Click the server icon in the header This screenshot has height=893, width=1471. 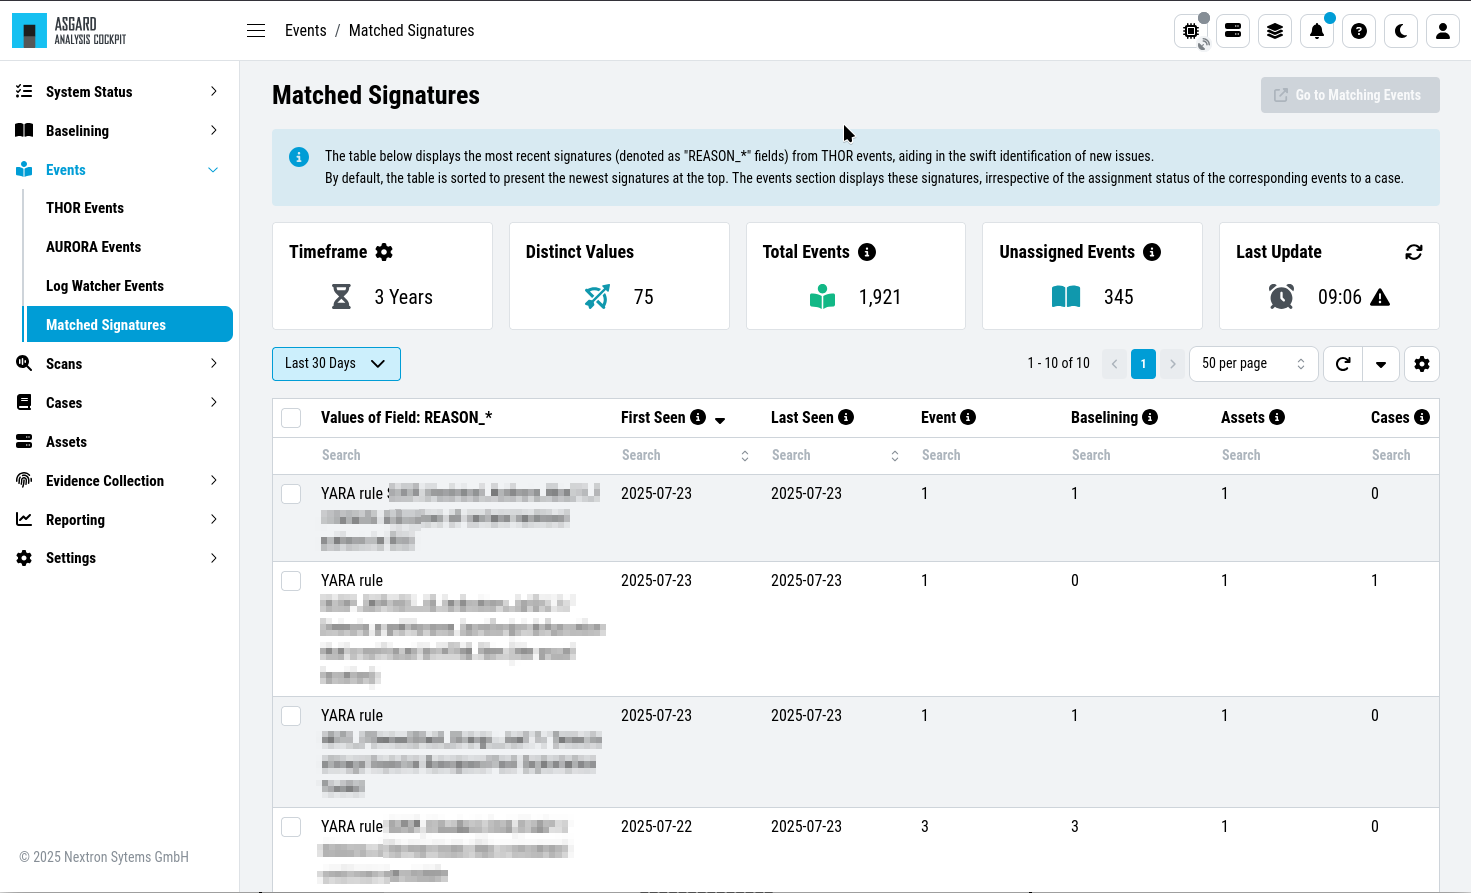1233,31
